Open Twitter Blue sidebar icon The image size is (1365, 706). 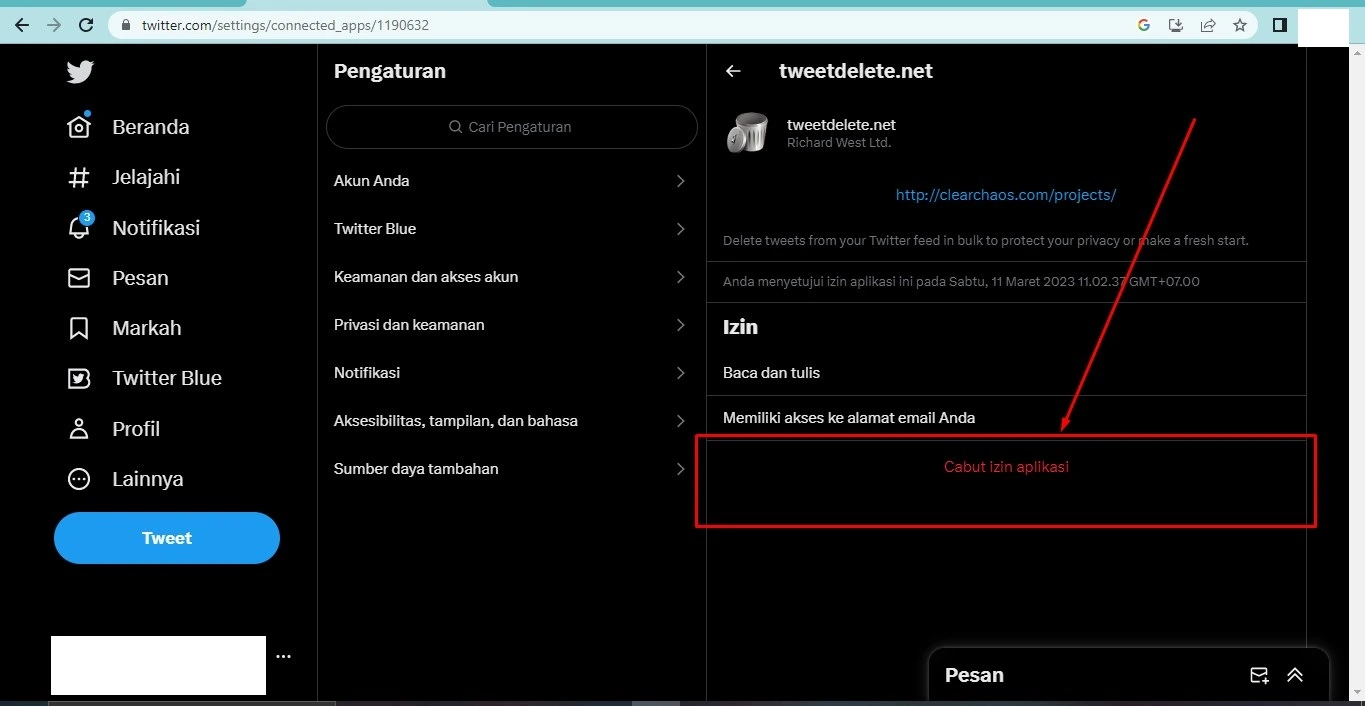(x=79, y=378)
